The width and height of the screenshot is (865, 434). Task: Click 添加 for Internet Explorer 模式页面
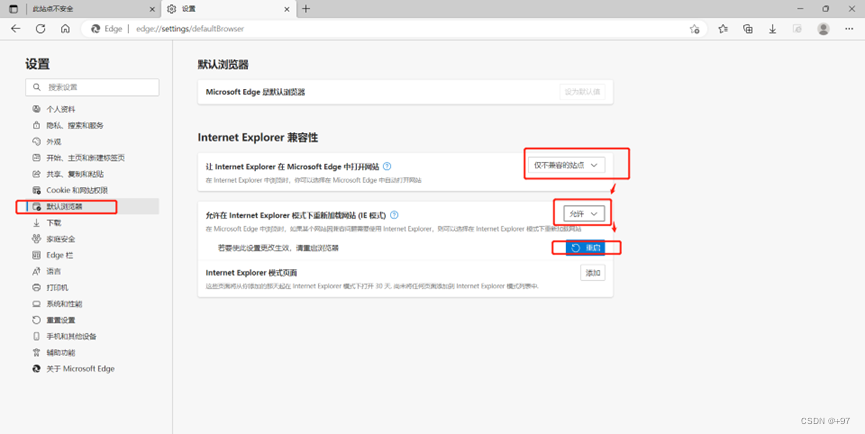coord(592,272)
